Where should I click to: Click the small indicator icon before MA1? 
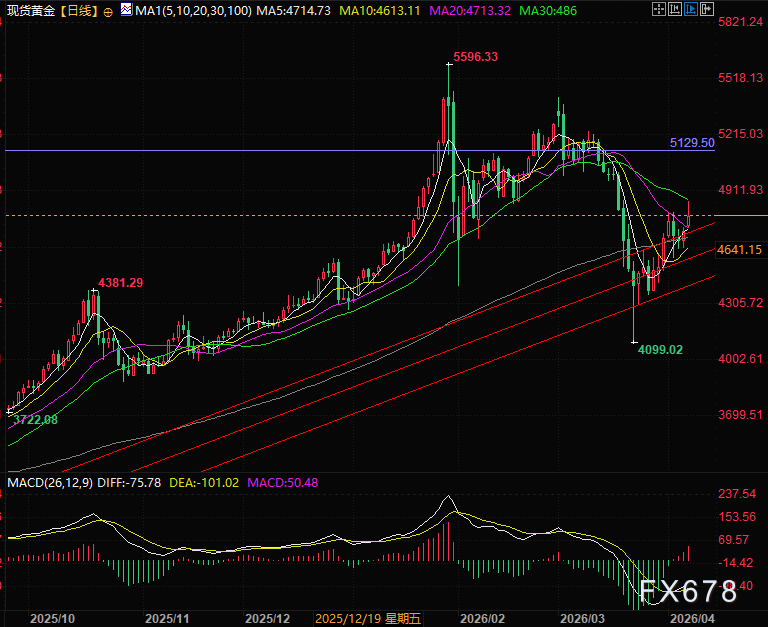click(125, 9)
